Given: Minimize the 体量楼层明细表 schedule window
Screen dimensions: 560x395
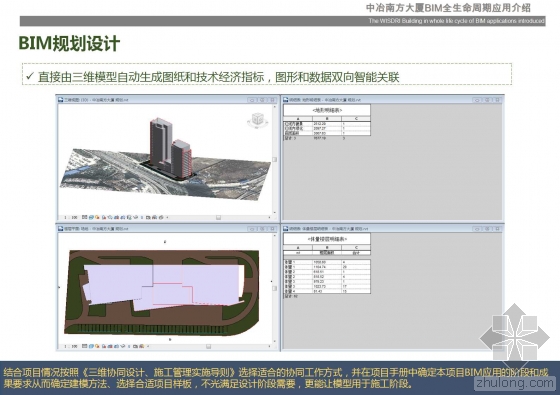Looking at the screenshot, I should click(x=477, y=229).
